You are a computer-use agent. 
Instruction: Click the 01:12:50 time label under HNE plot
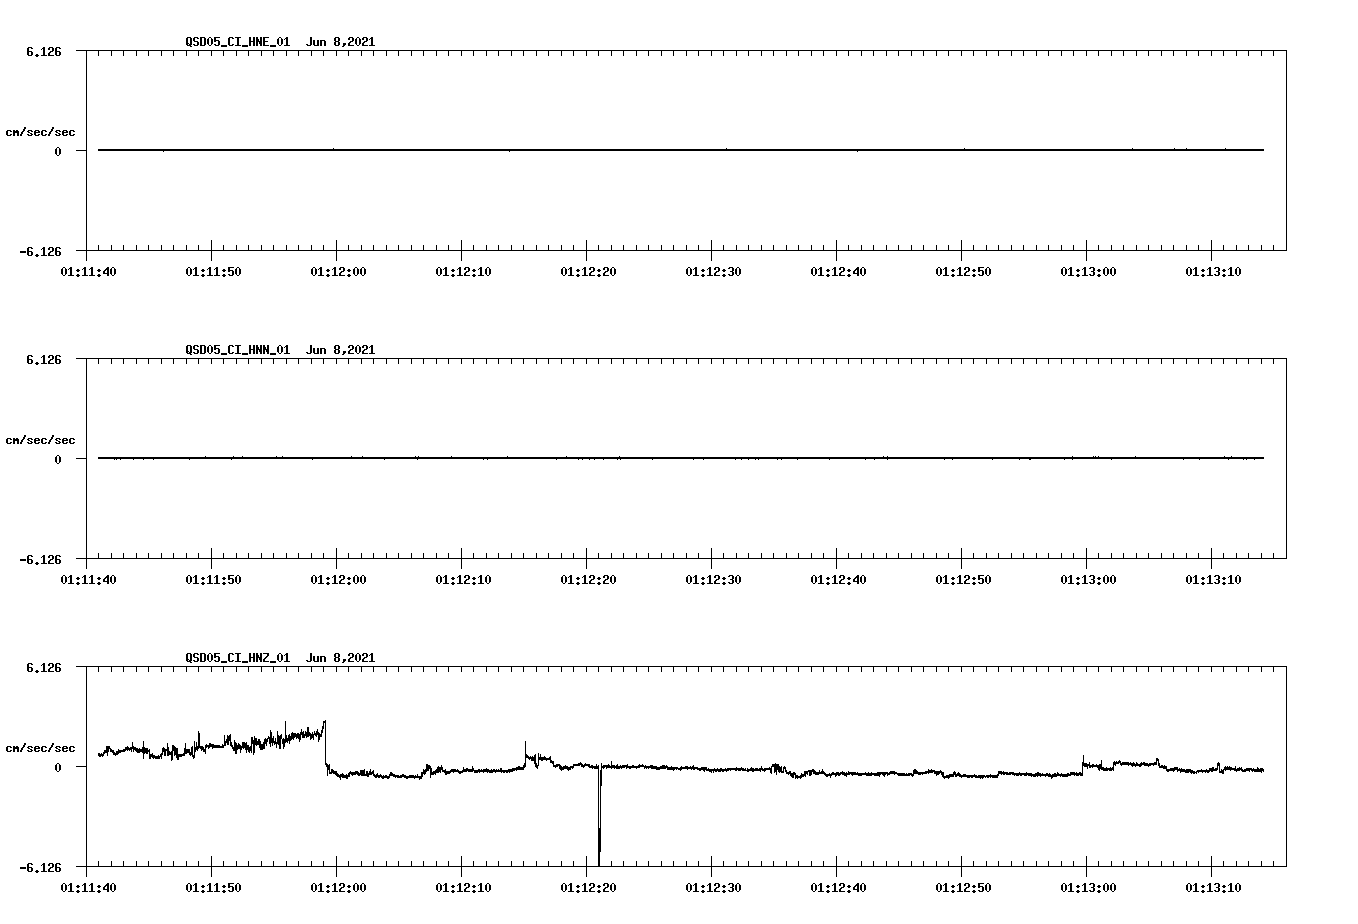coord(963,271)
